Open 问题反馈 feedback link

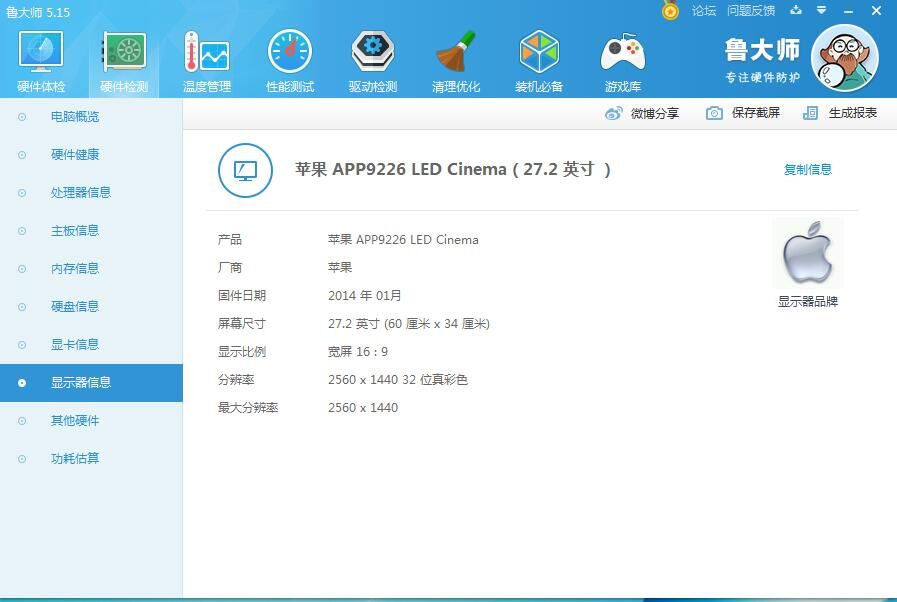click(751, 11)
